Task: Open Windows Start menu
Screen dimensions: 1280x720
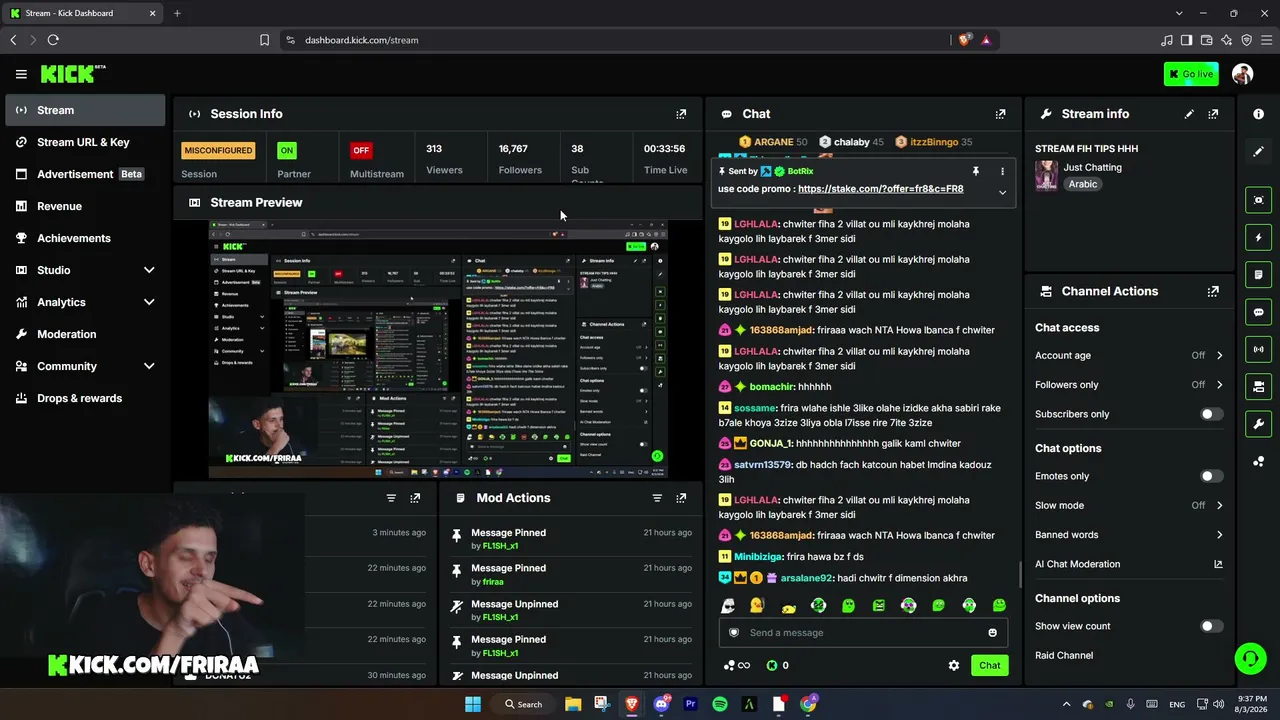Action: click(x=473, y=704)
